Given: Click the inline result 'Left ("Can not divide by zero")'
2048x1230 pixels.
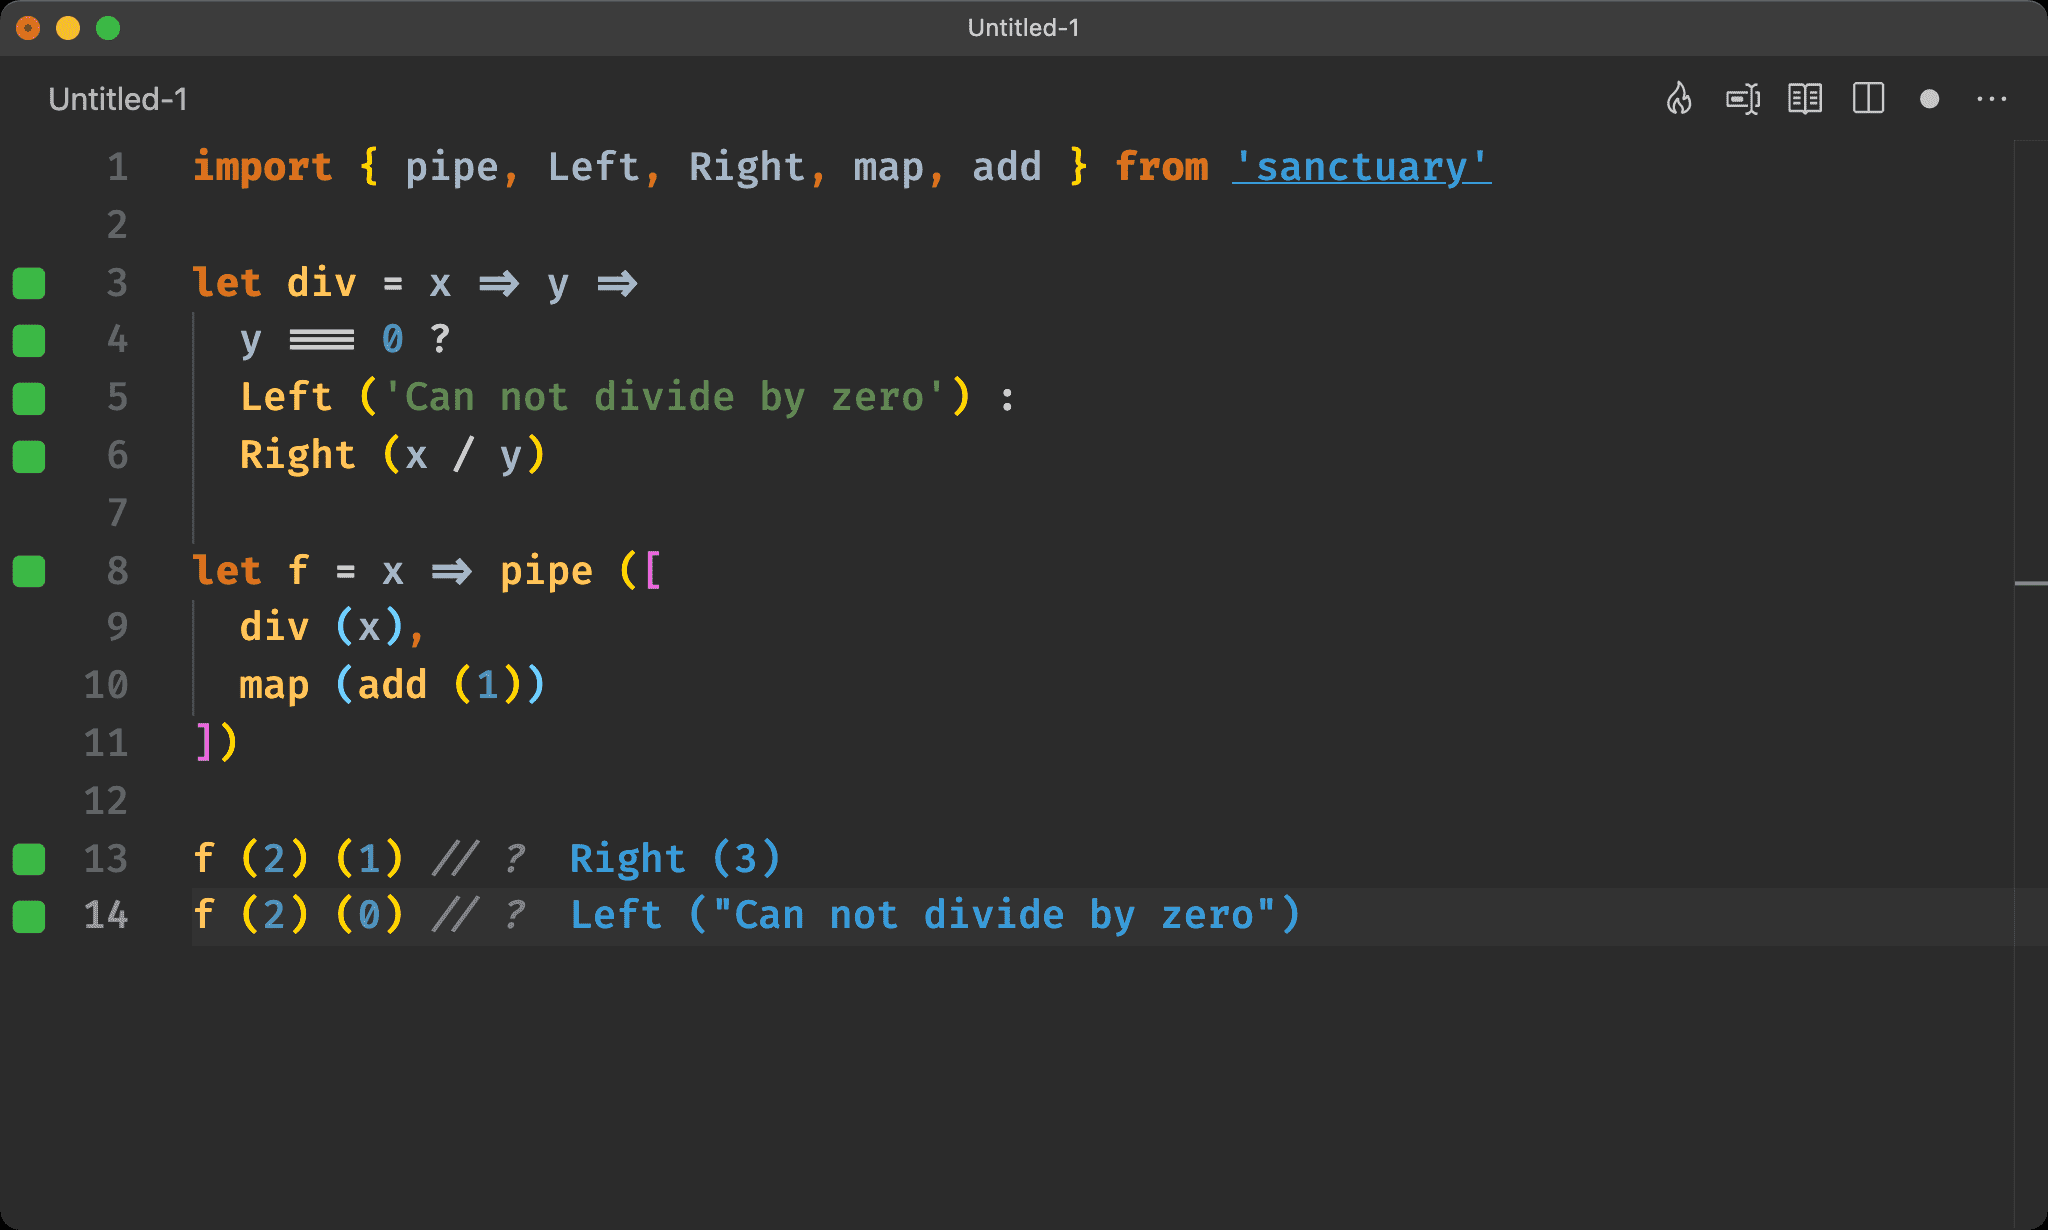Looking at the screenshot, I should pos(935,915).
